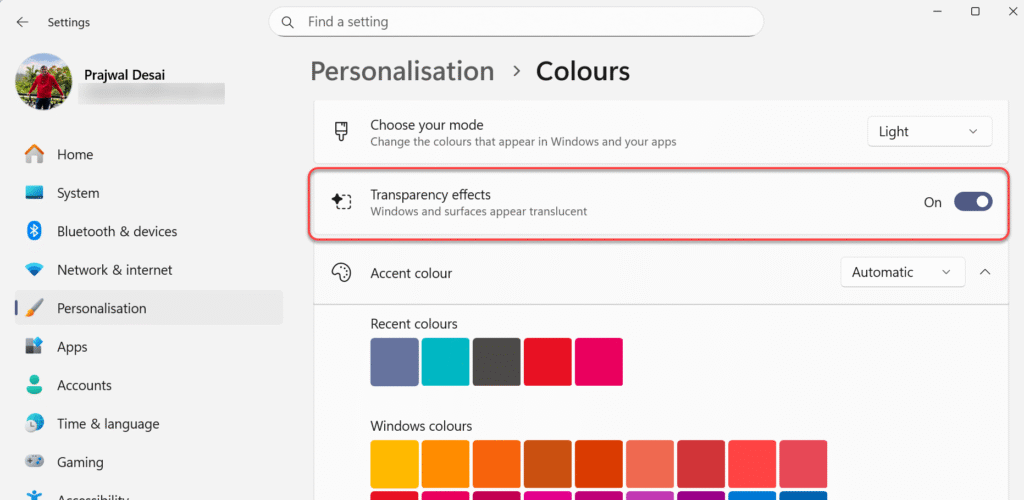Focus the Find a setting search box
This screenshot has height=500, width=1024.
click(x=516, y=22)
